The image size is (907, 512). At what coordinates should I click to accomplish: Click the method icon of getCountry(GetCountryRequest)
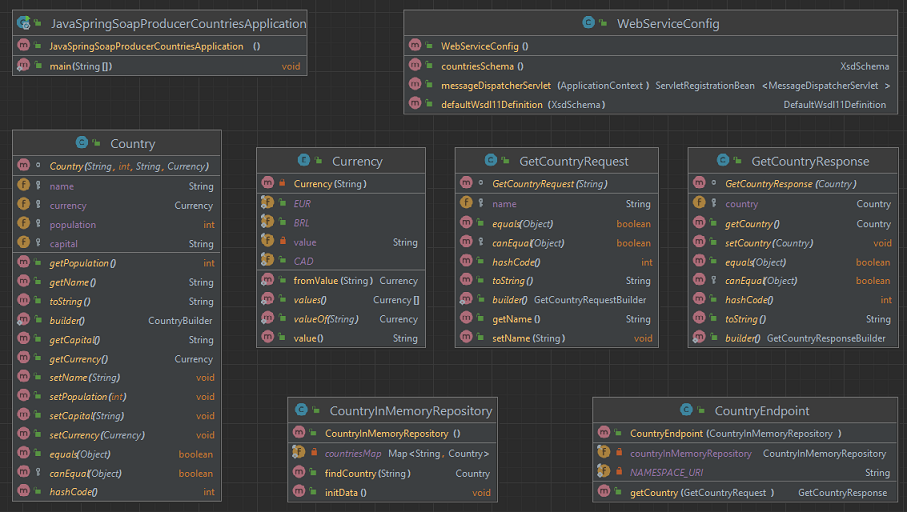pyautogui.click(x=604, y=491)
